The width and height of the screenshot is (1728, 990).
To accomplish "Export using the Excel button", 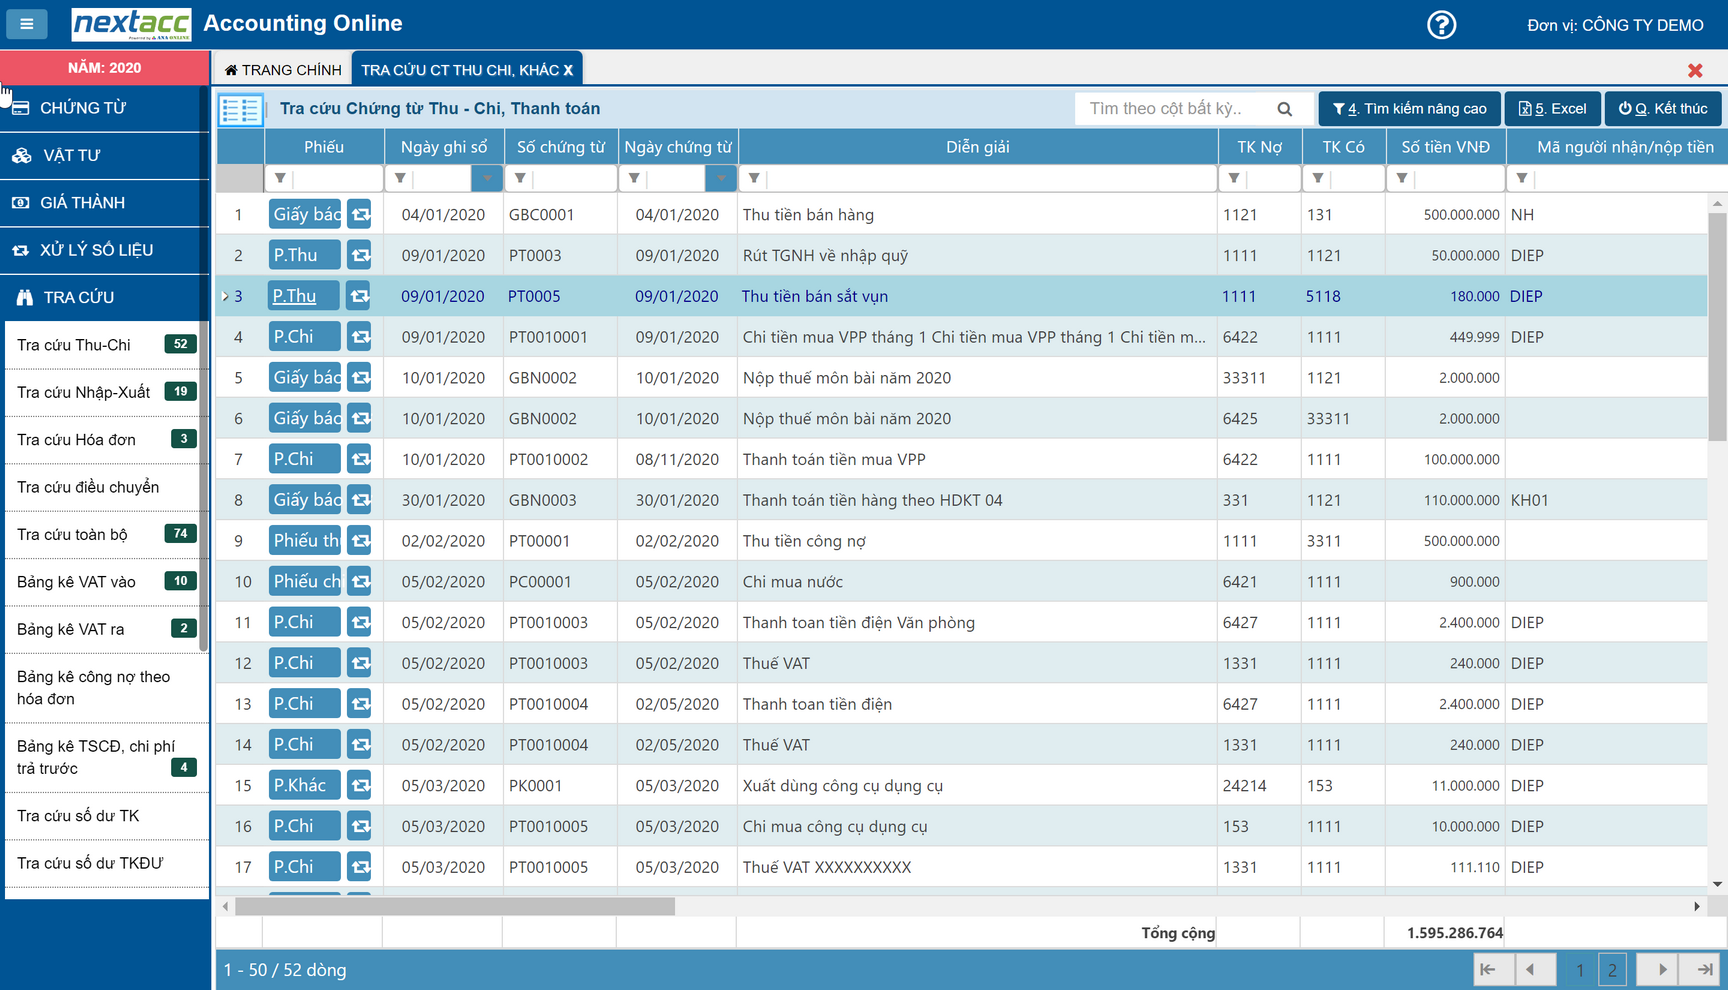I will 1552,109.
